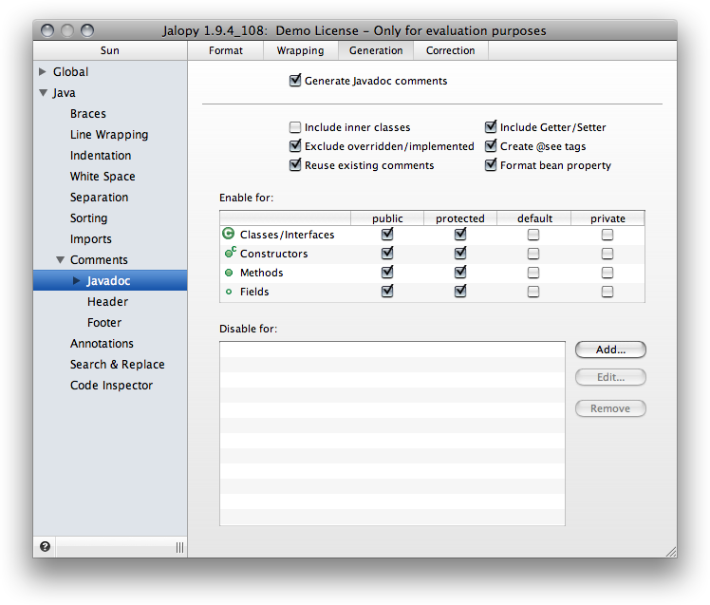Click the Constructors row icon

[x=230, y=252]
